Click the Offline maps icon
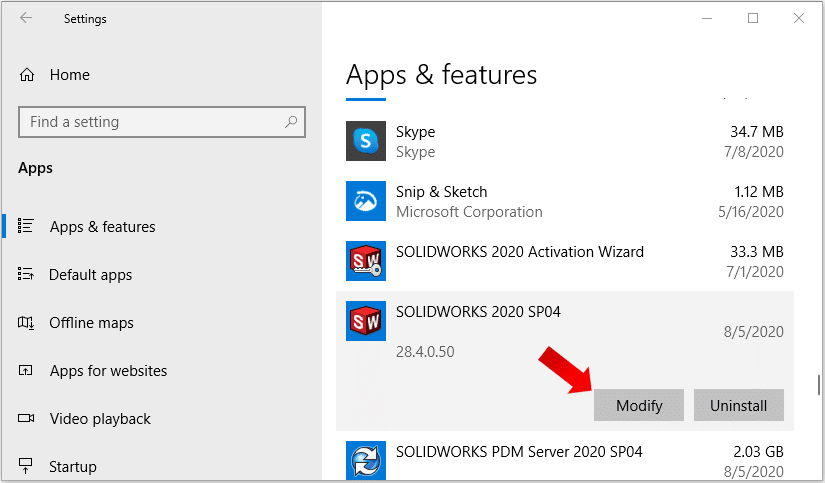Image resolution: width=825 pixels, height=483 pixels. pyautogui.click(x=26, y=322)
